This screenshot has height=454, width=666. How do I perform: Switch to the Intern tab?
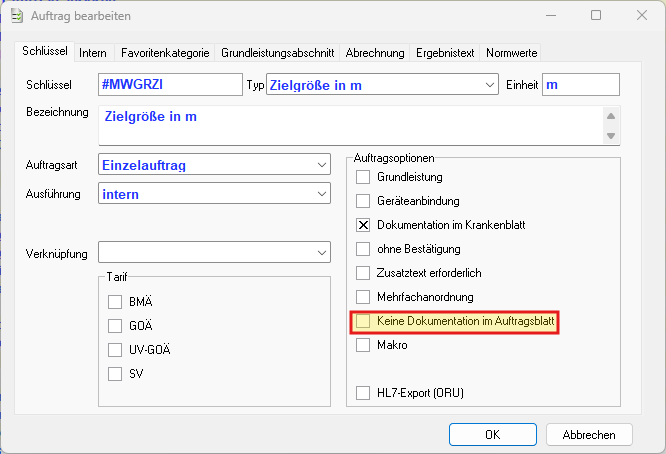point(93,52)
